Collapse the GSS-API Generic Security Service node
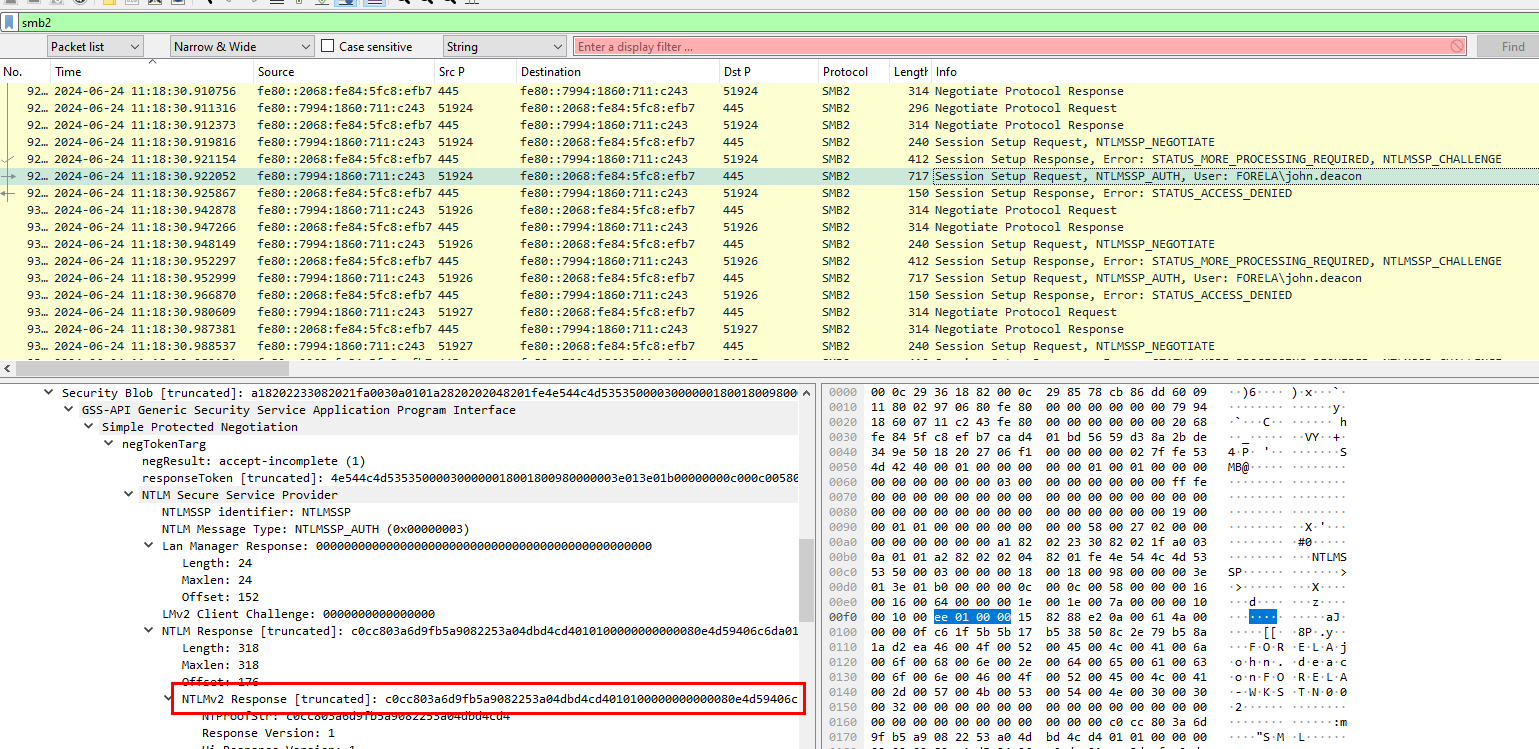The image size is (1539, 749). click(69, 410)
